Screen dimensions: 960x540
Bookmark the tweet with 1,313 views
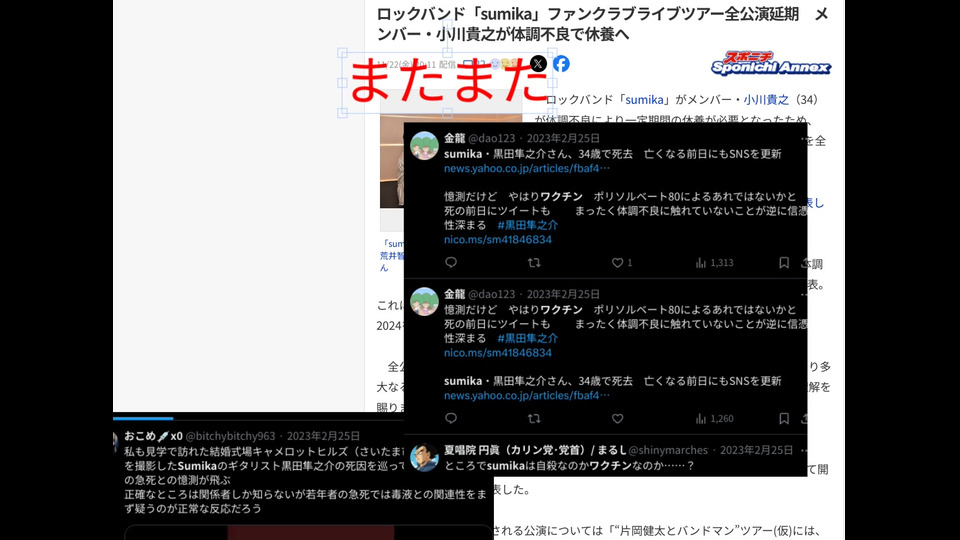click(x=784, y=263)
